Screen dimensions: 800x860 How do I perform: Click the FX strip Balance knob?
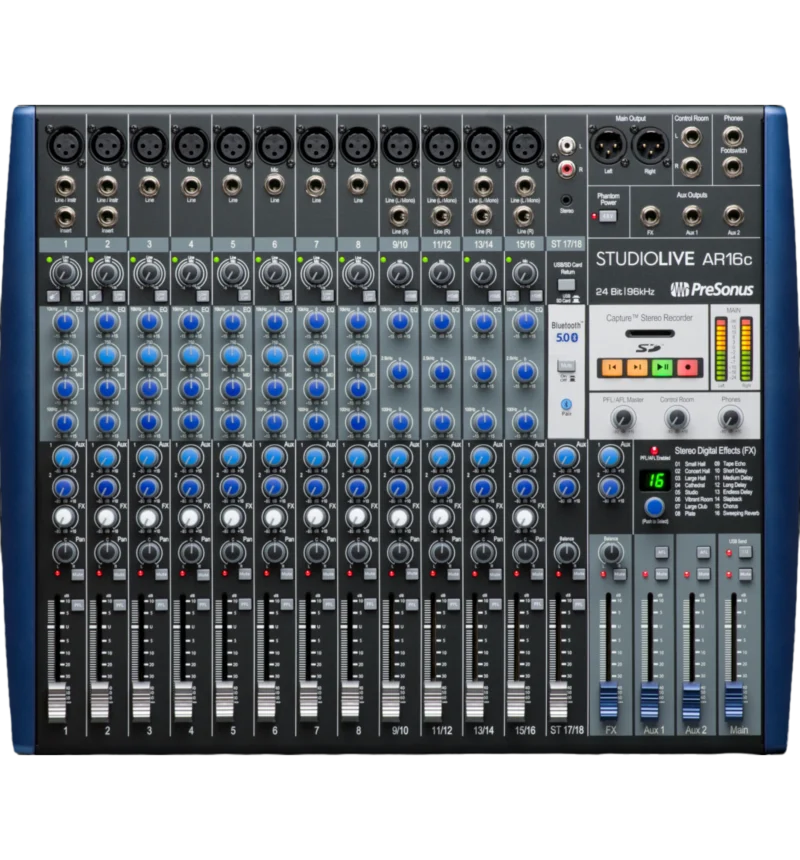click(x=611, y=553)
